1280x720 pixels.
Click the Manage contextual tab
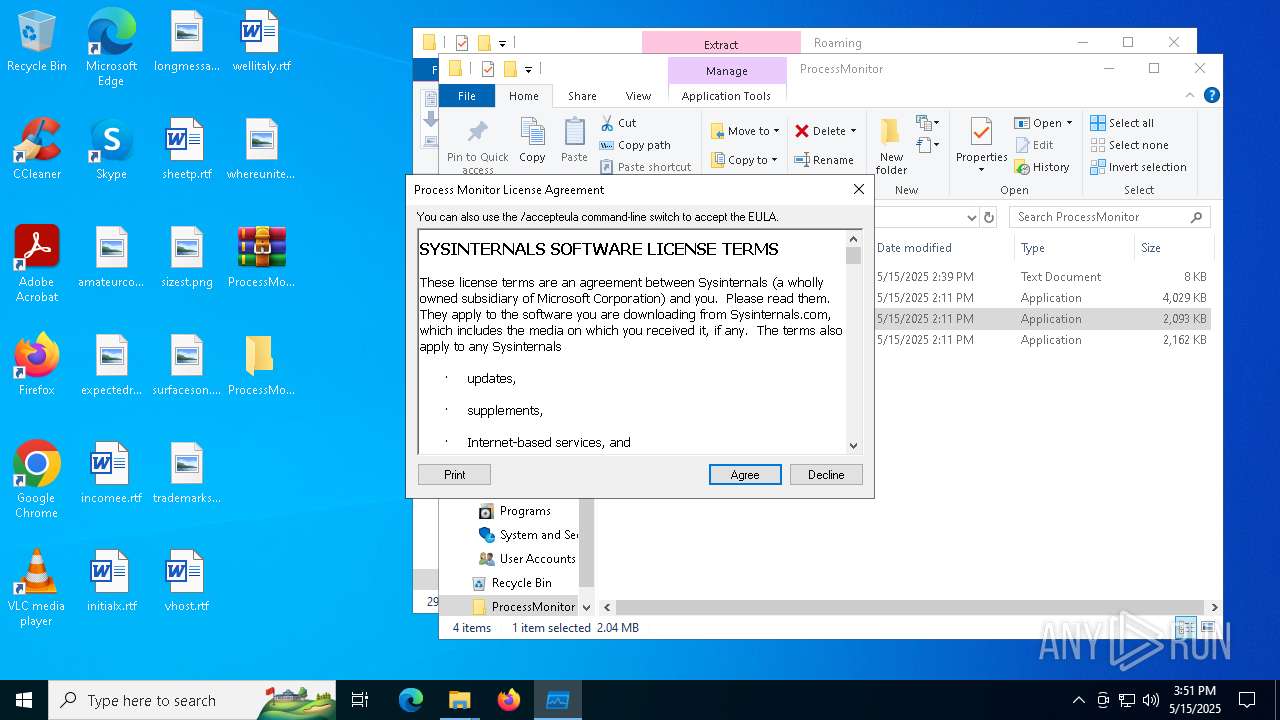(727, 70)
